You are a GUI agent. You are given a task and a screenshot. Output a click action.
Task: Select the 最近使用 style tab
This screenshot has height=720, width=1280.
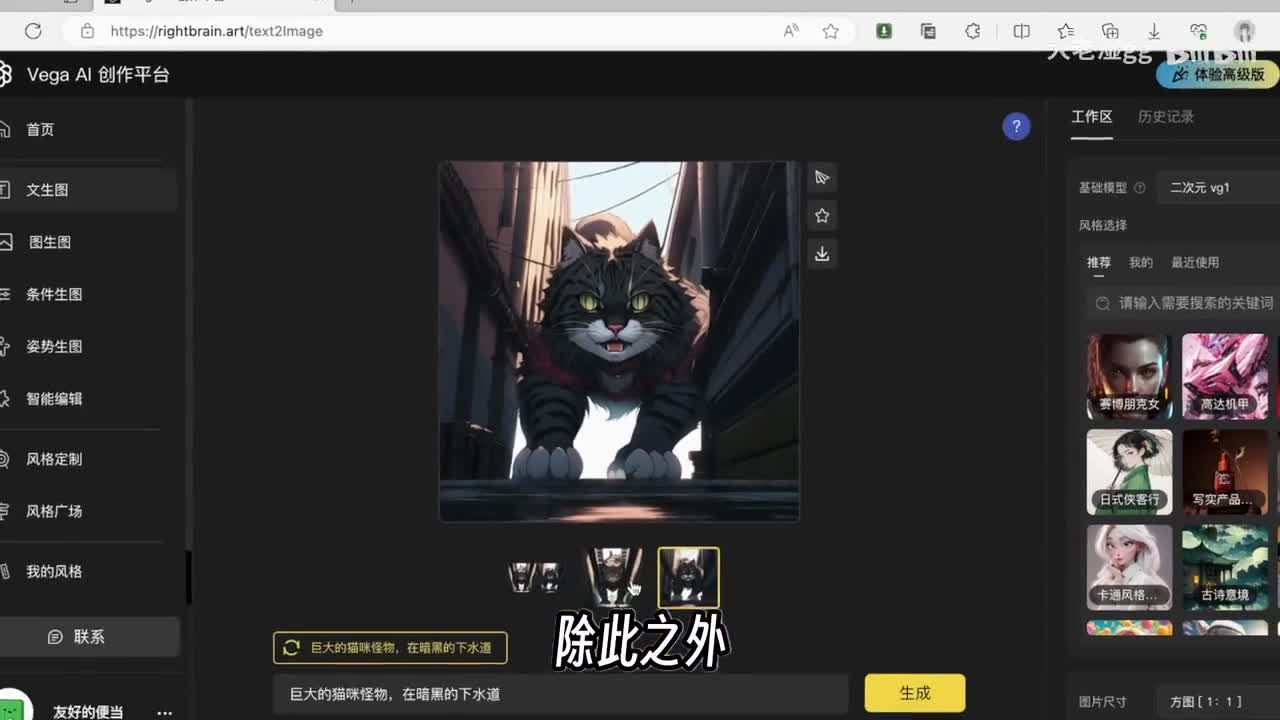pos(1195,262)
